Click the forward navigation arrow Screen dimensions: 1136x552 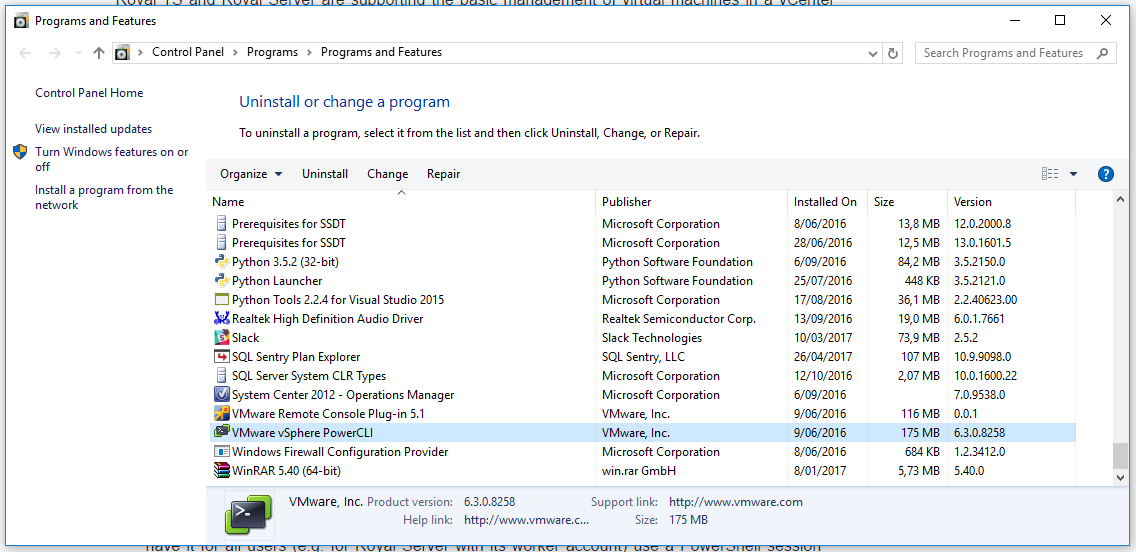(x=54, y=53)
